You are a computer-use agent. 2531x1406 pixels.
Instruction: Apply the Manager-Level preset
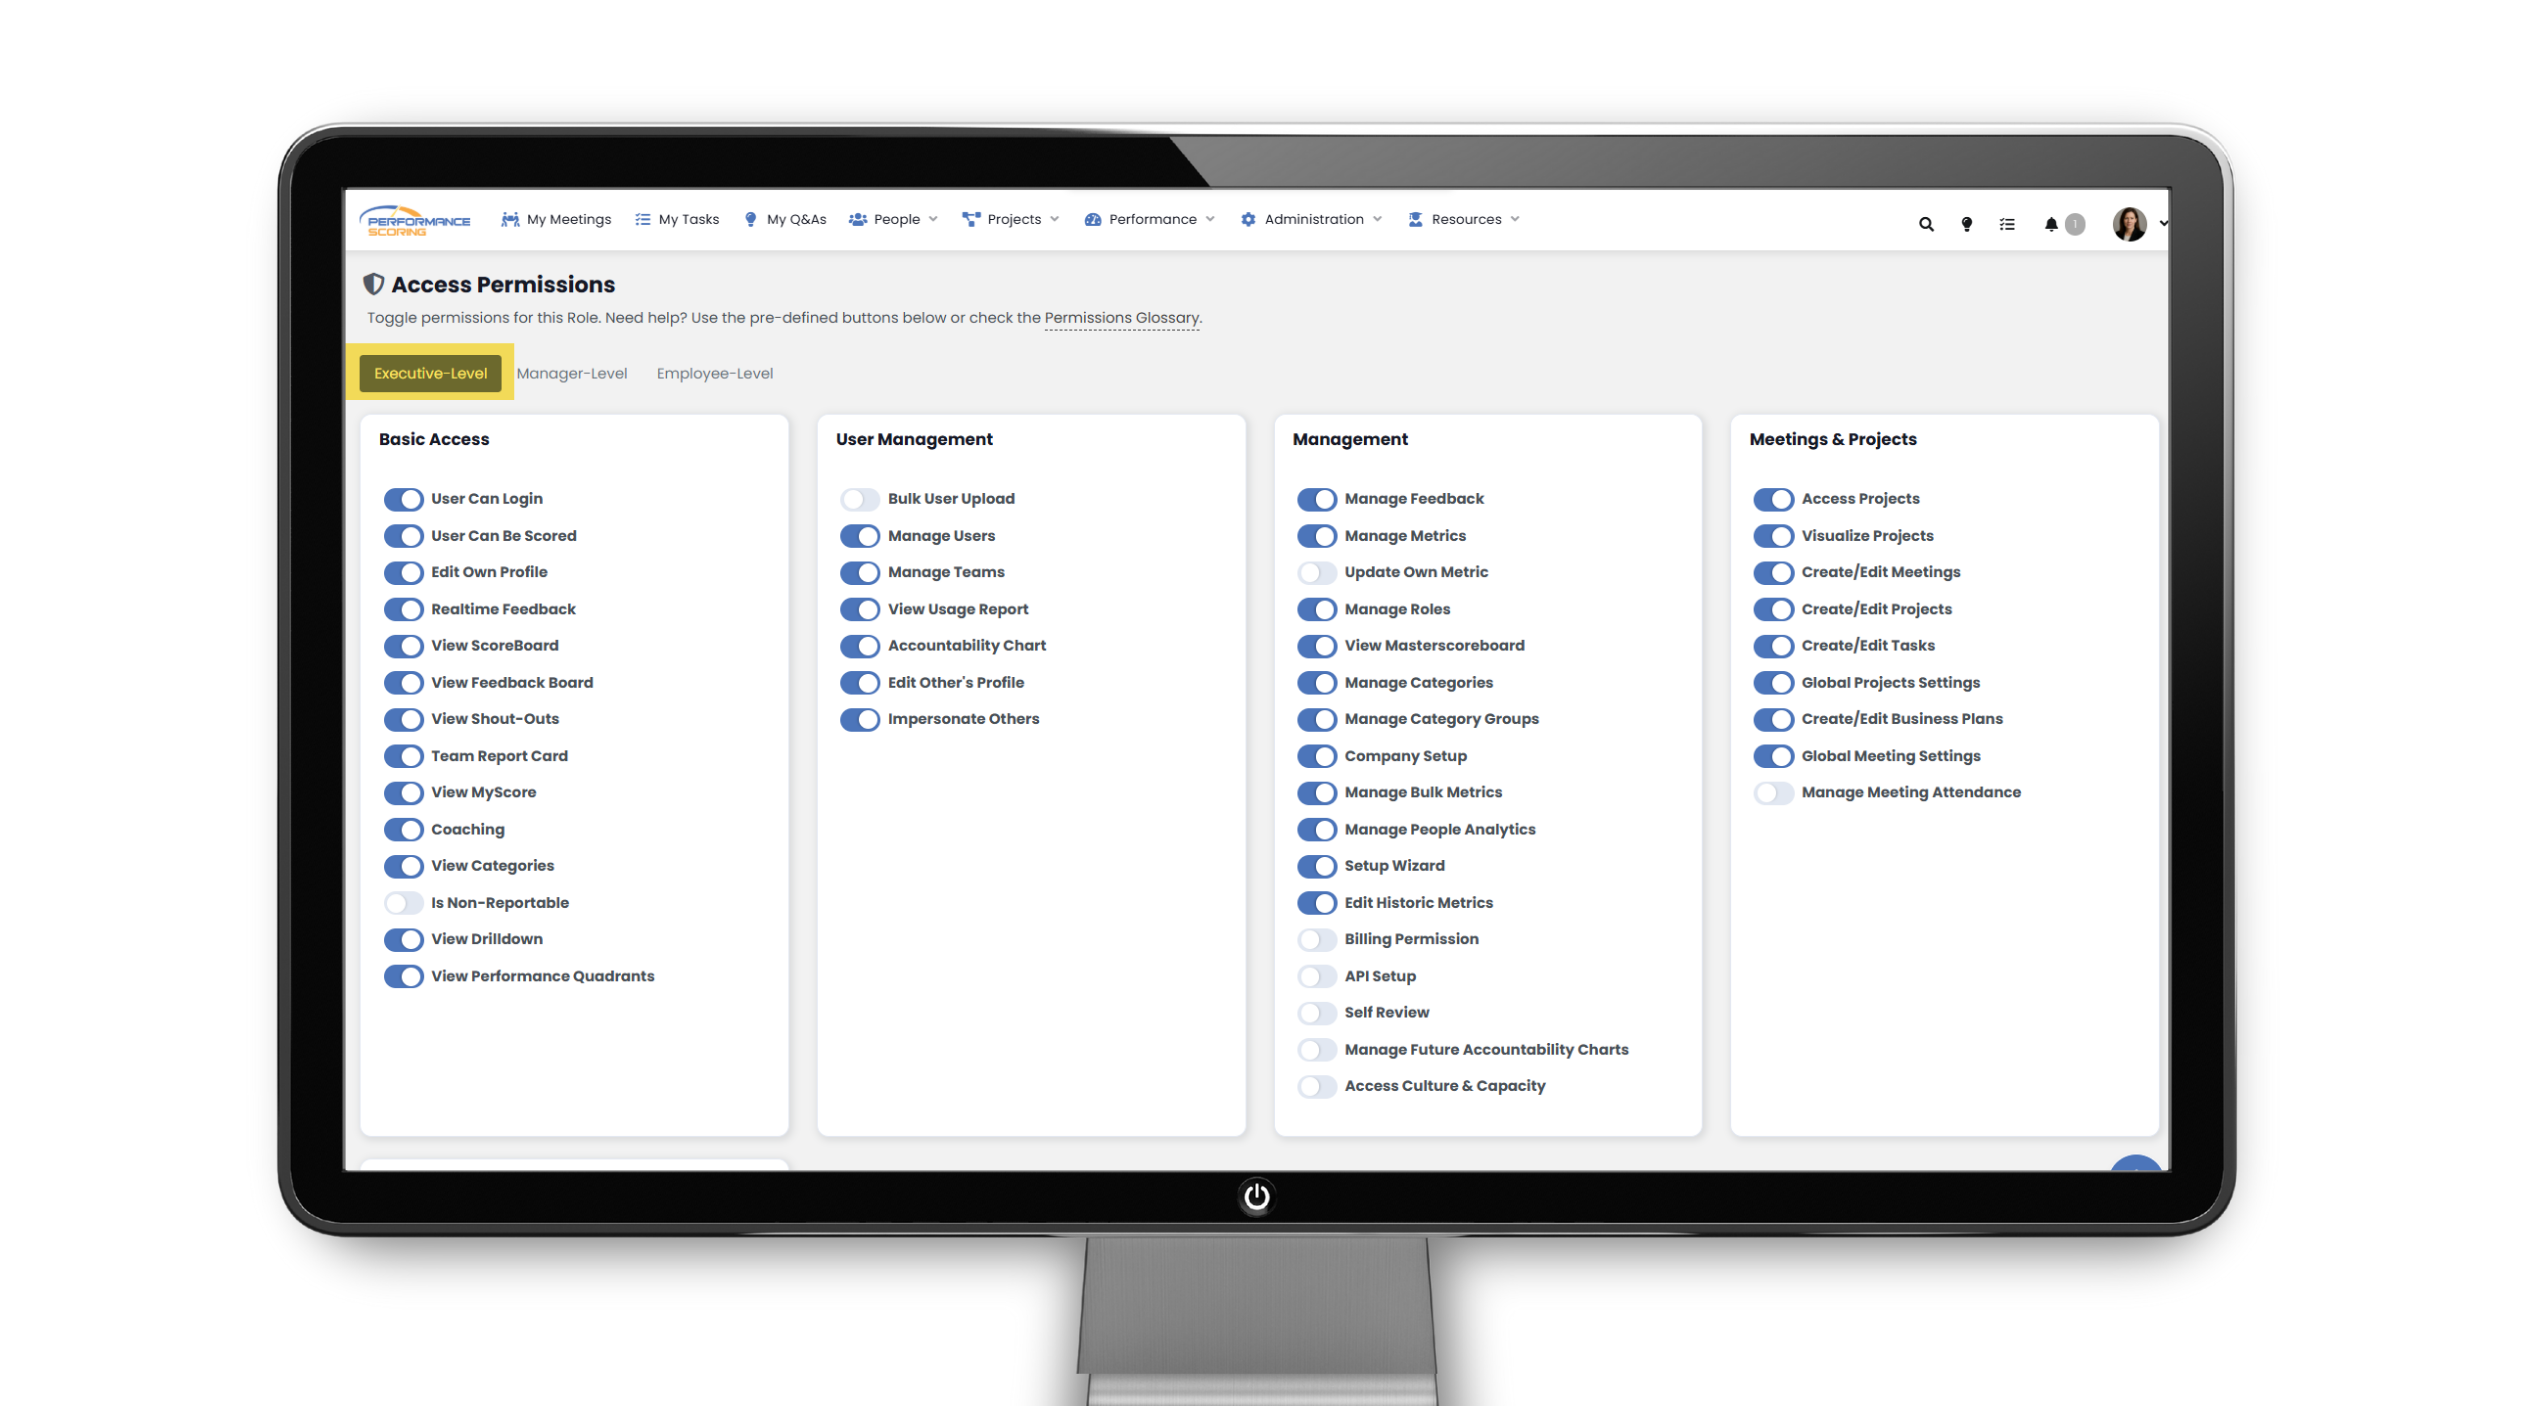(x=571, y=373)
